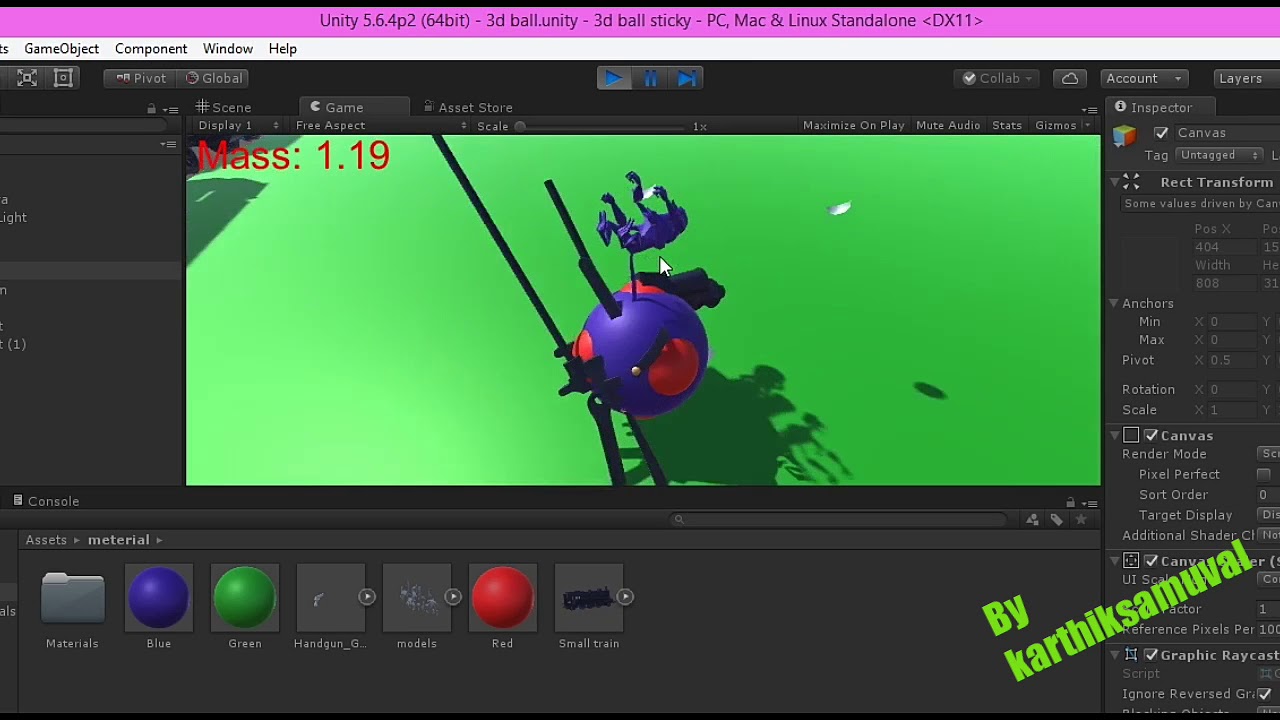Switch to the Asset Store tab
Image resolution: width=1280 pixels, height=720 pixels.
click(x=468, y=107)
